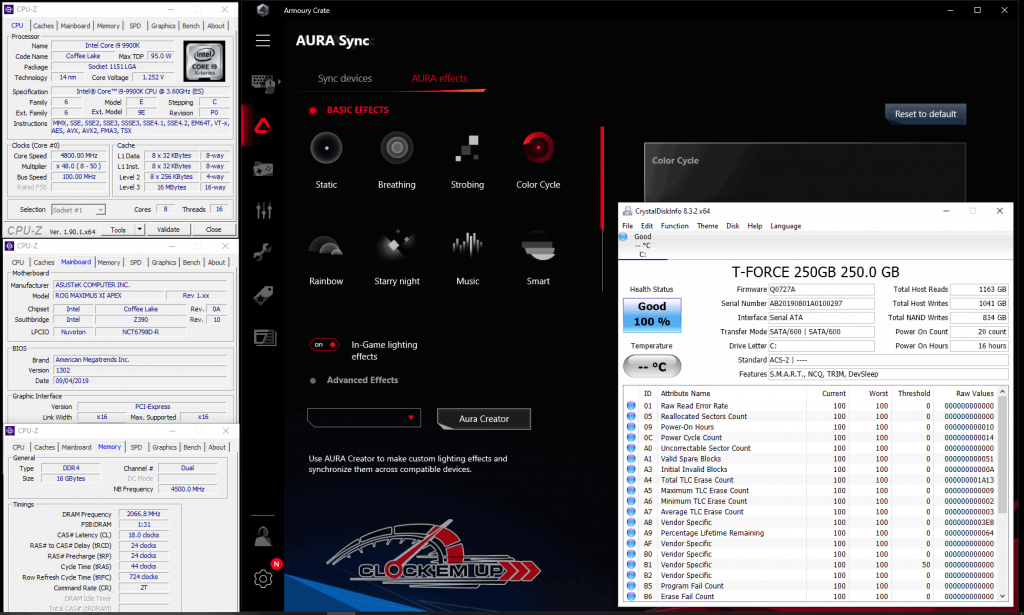Screen dimensions: 1024x615
Task: Open the hamburger menu in Armoury Crate
Action: click(263, 41)
